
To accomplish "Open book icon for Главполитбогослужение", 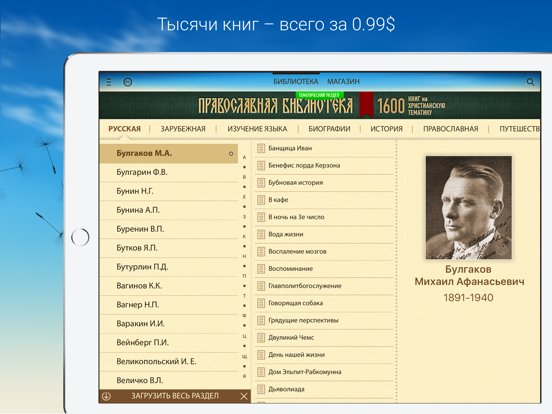I will pos(261,286).
